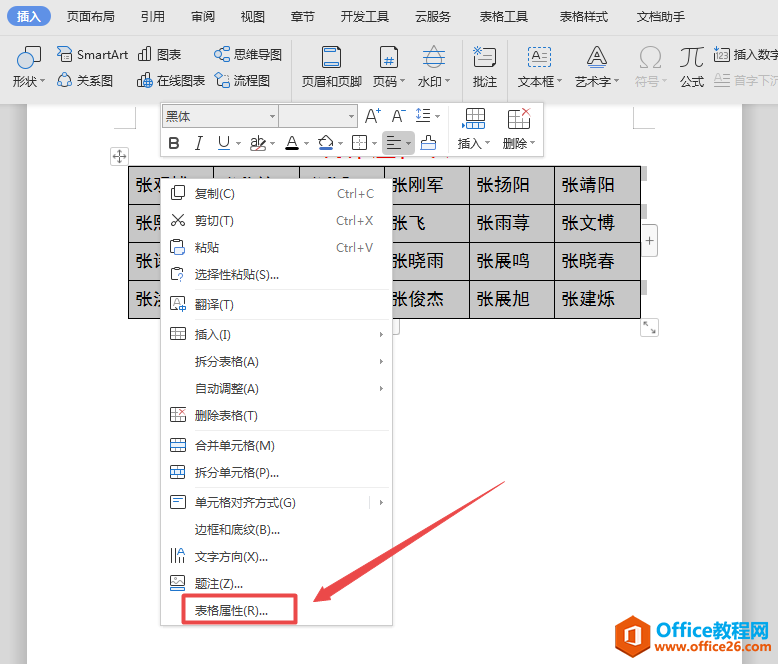The image size is (778, 664).
Task: Click the 流程图 flowchart icon
Action: pos(222,81)
